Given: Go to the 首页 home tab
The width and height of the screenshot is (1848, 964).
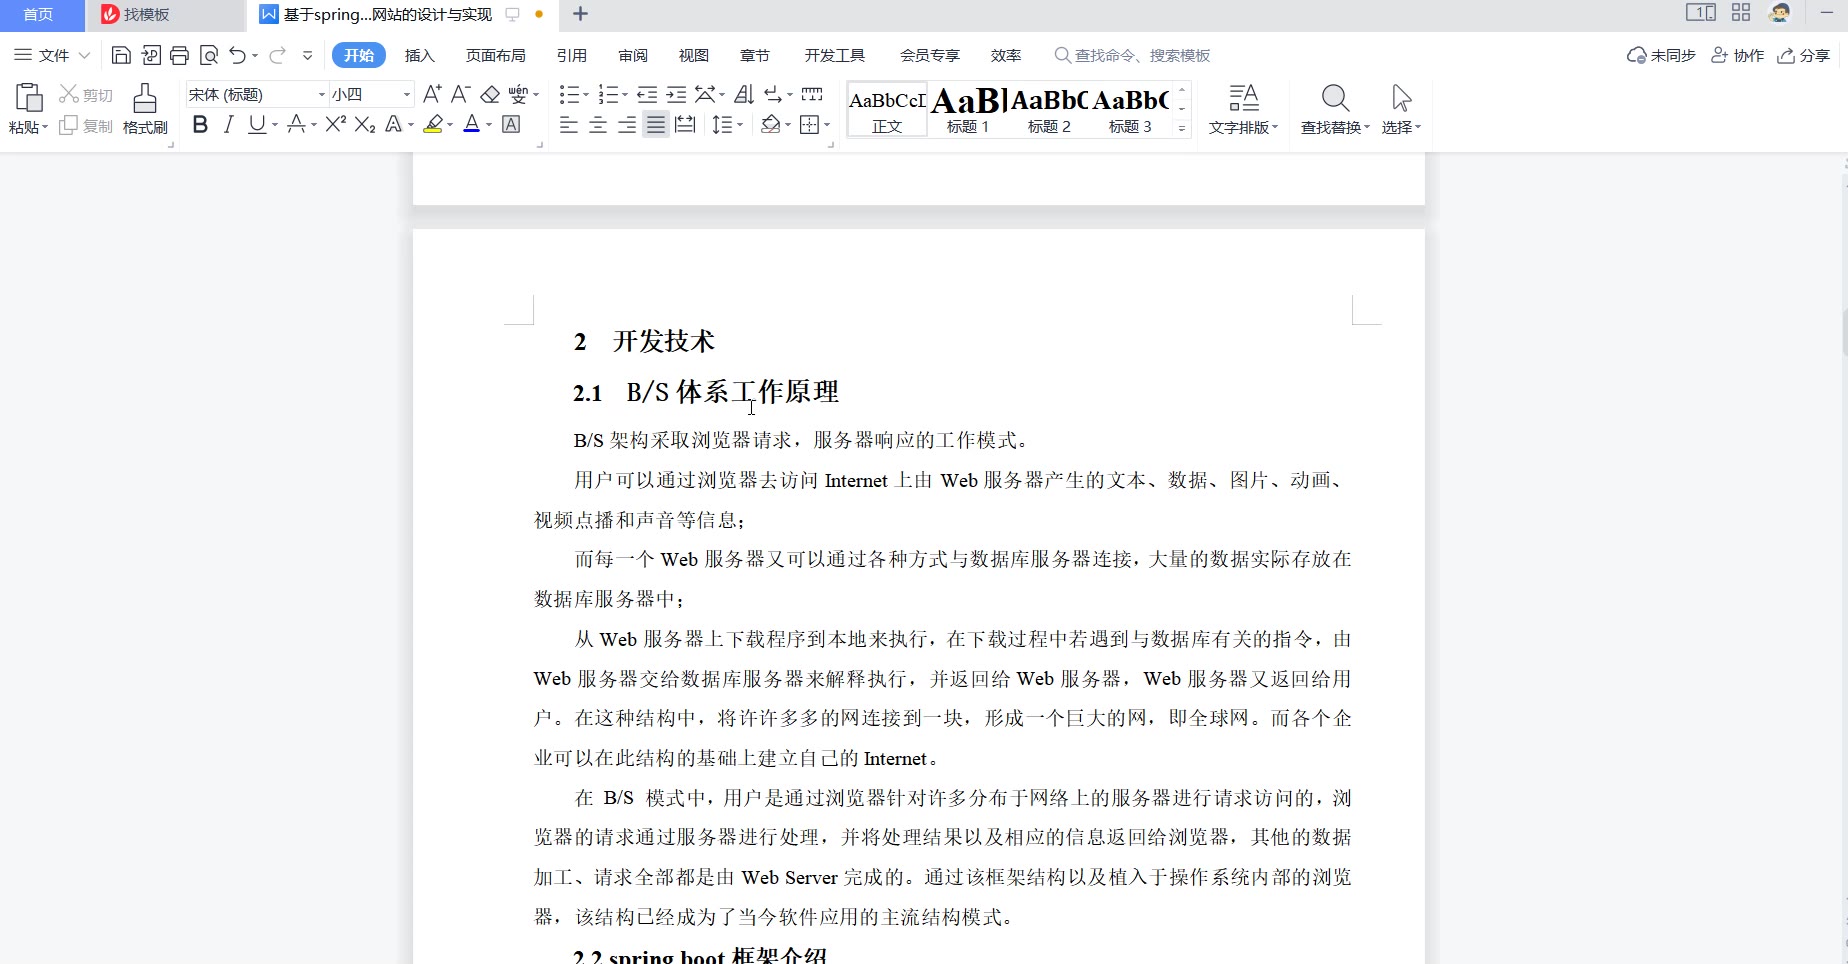Looking at the screenshot, I should pos(38,14).
